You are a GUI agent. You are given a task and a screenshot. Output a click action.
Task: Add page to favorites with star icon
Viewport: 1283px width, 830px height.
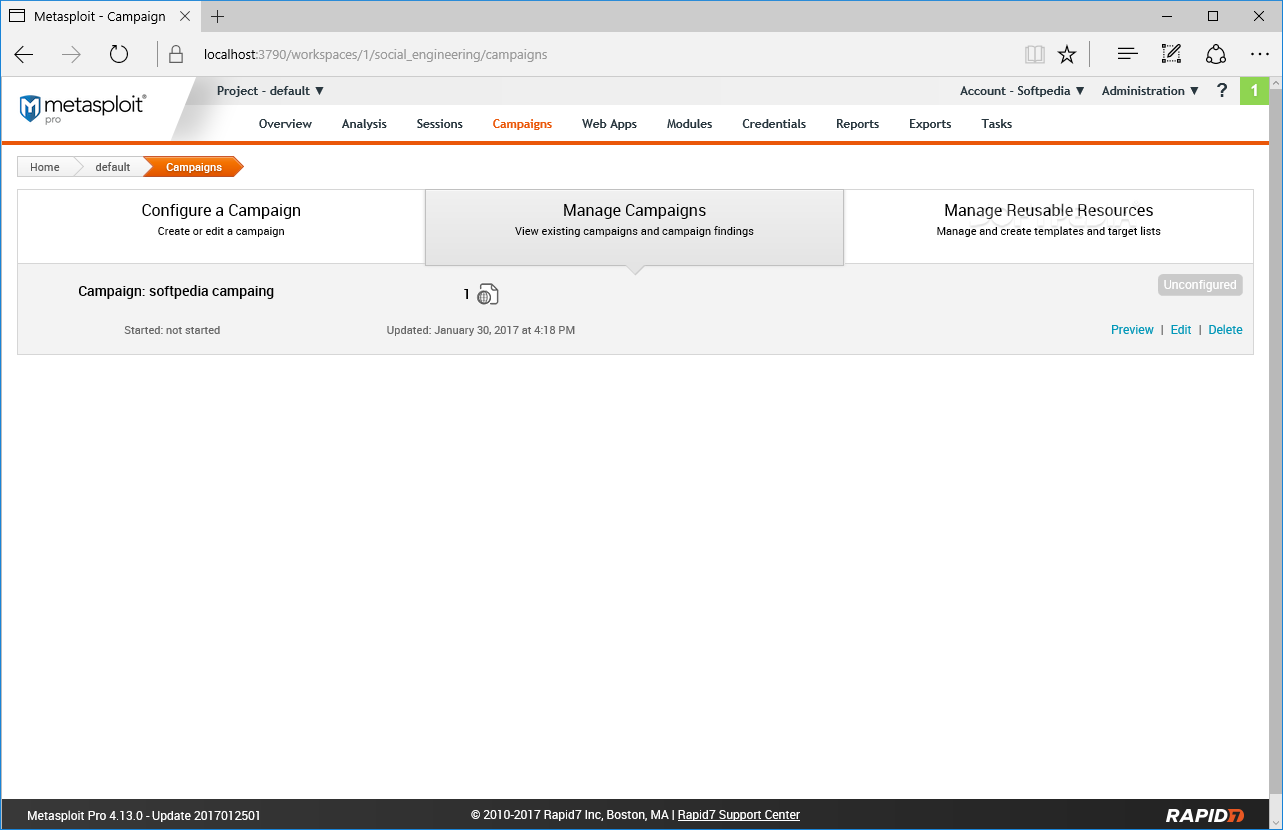1067,54
